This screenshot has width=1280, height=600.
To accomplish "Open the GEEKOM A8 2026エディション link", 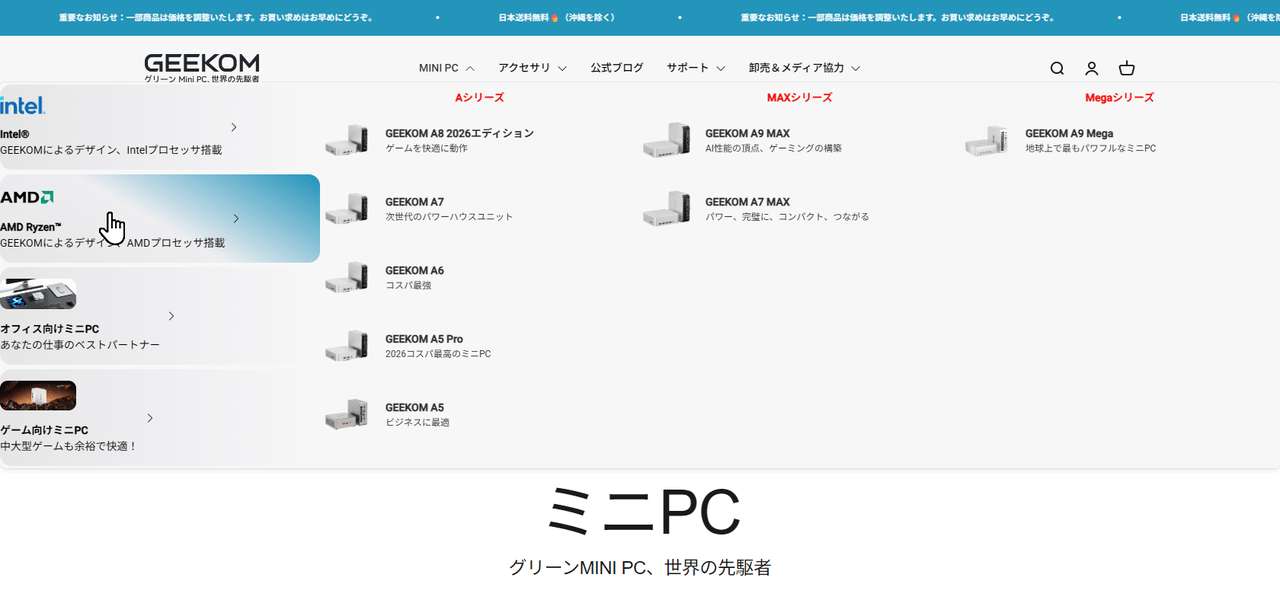I will [459, 132].
